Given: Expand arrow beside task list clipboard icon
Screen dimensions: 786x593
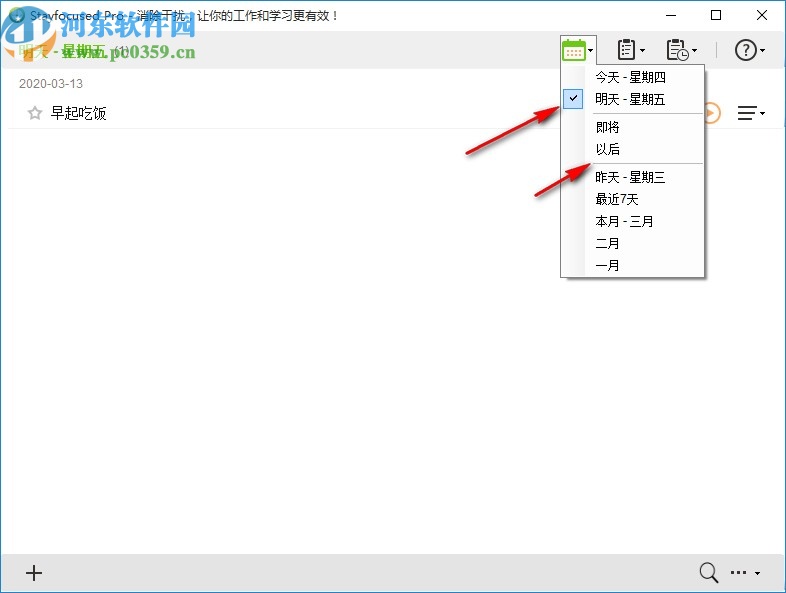Looking at the screenshot, I should coord(642,51).
